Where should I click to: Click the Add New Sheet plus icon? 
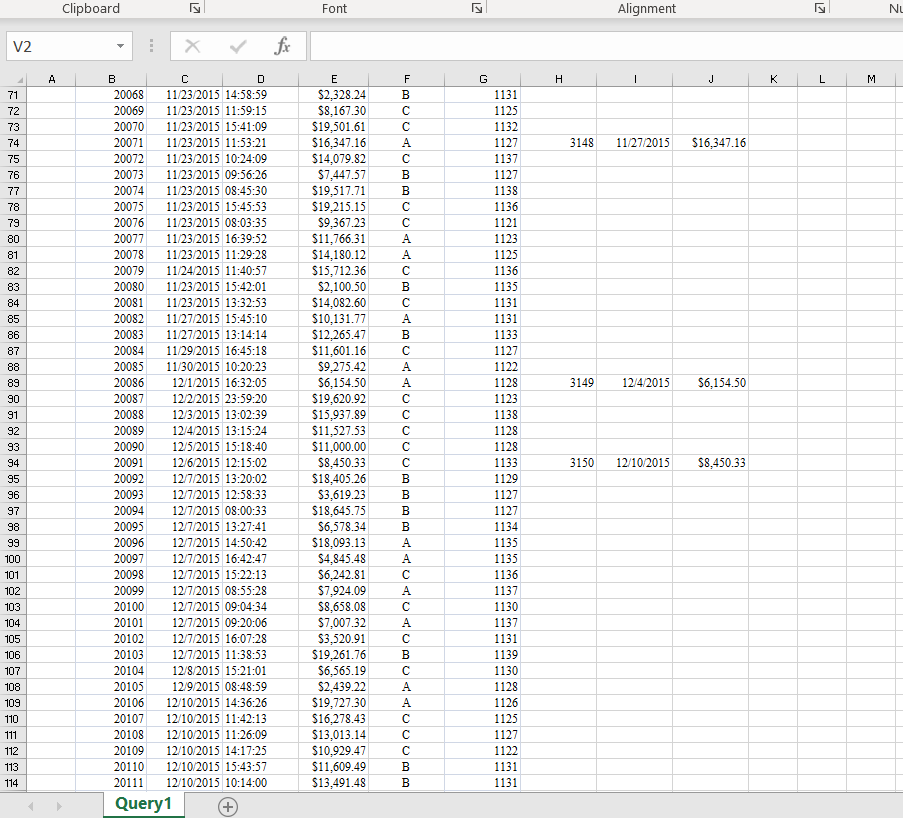(227, 806)
